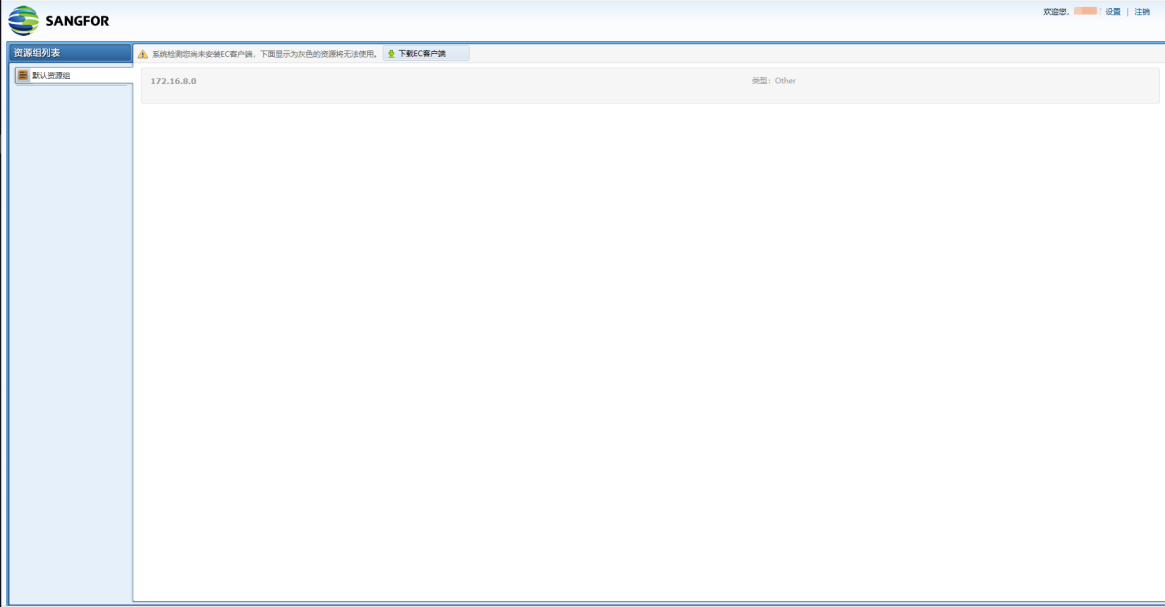
Task: Click the SANGFOR brand name text
Action: tap(77, 21)
